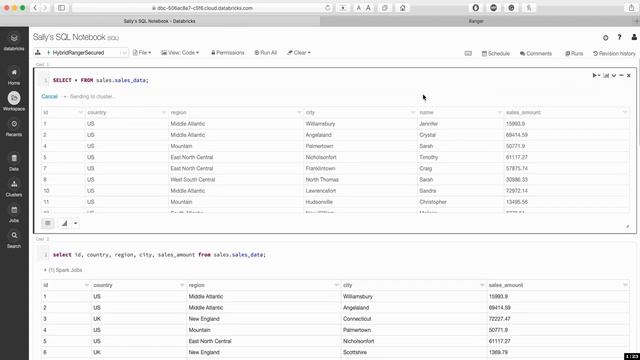This screenshot has width=640, height=360.
Task: Switch cell 1 result to table view
Action: pos(48,223)
